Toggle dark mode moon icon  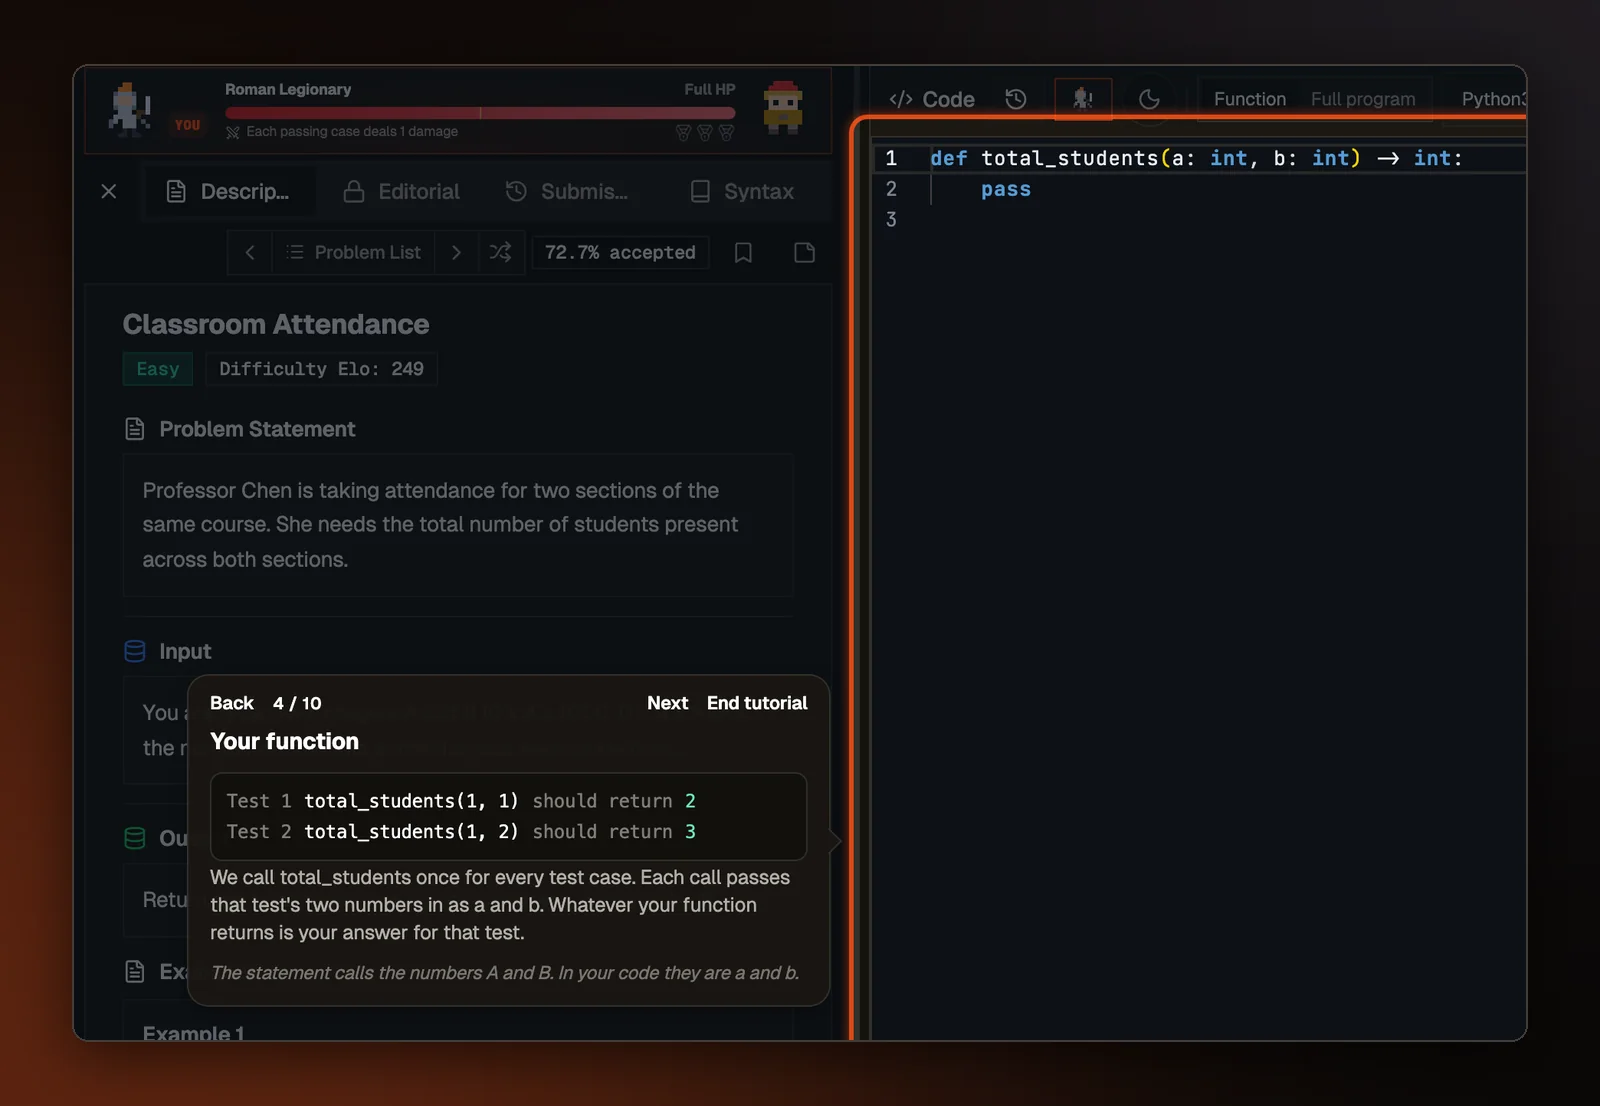pyautogui.click(x=1150, y=99)
